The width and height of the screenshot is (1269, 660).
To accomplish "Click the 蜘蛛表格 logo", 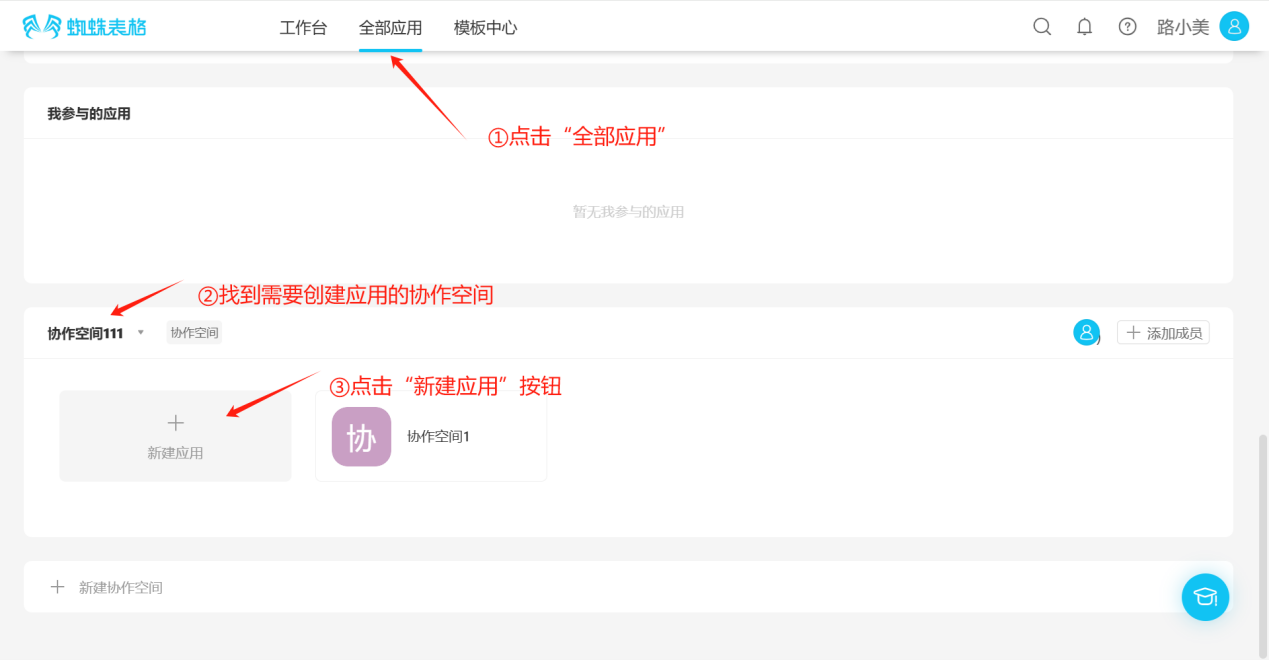I will click(84, 27).
